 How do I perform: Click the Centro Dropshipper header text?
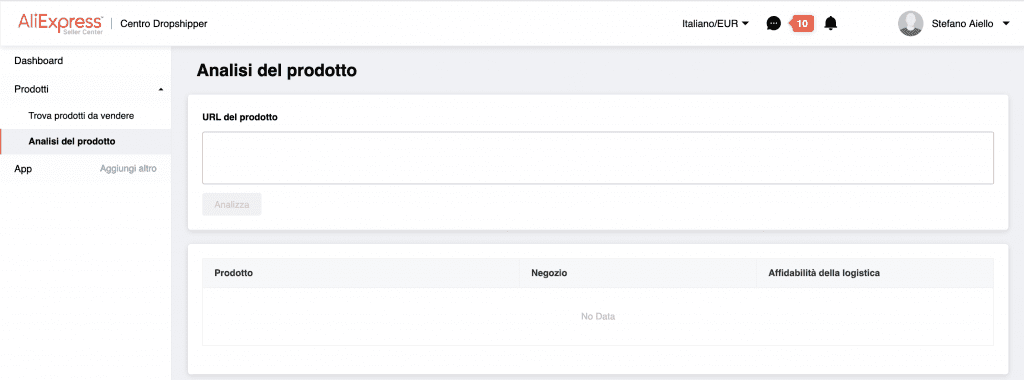(x=164, y=24)
